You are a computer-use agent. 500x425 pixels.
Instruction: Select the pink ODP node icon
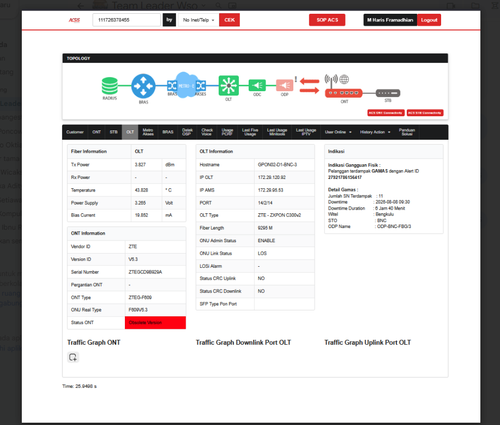pos(285,85)
